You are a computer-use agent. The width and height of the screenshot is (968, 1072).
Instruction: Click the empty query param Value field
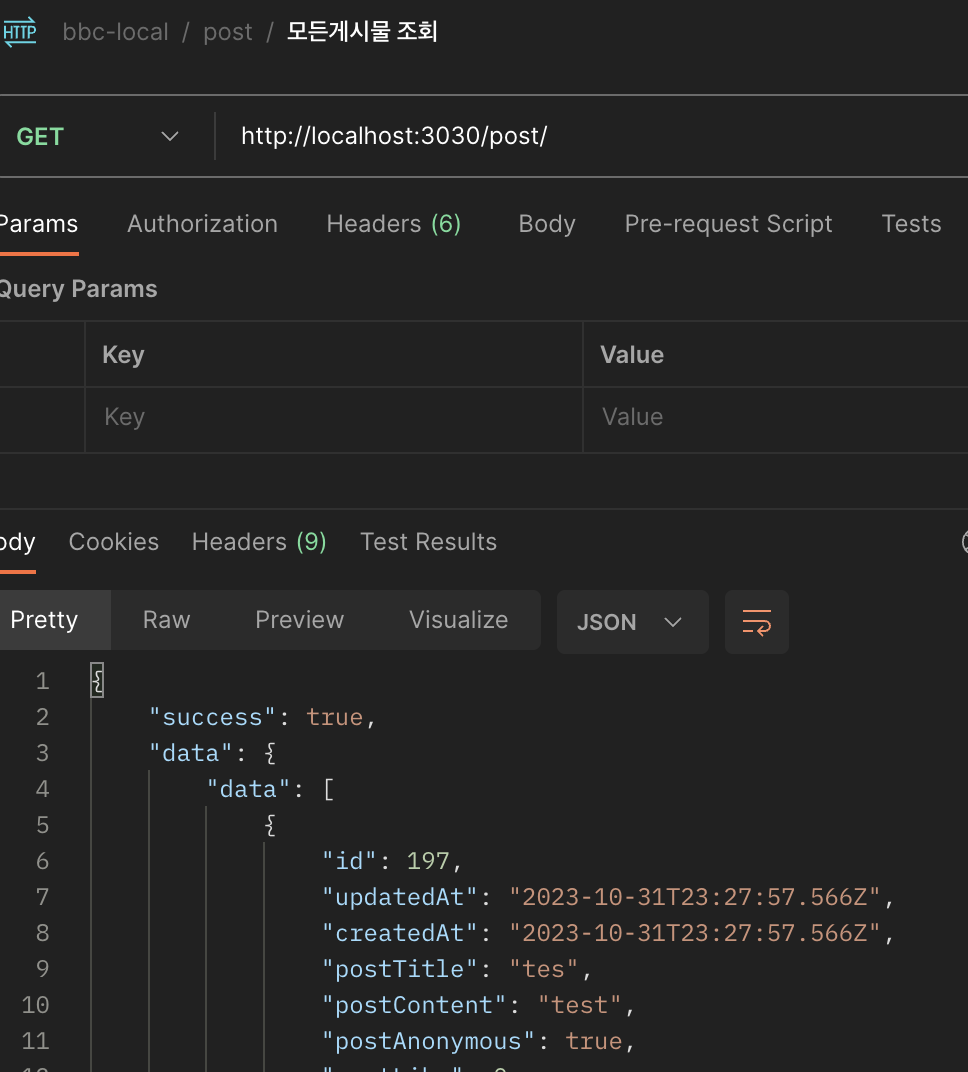coord(775,417)
